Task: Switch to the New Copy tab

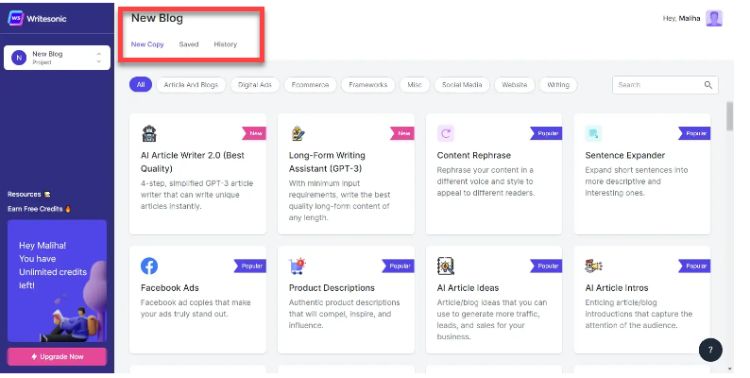Action: coord(147,44)
